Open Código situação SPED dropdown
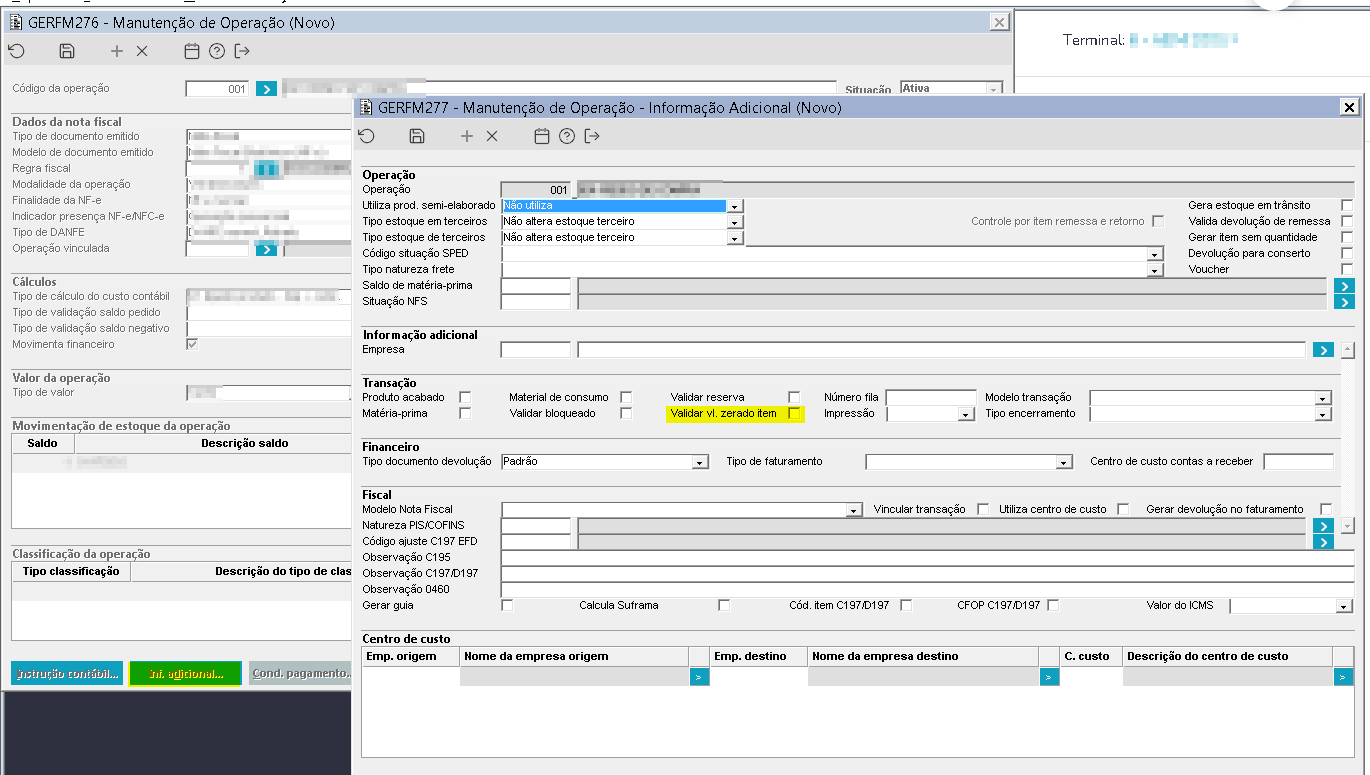Image resolution: width=1370 pixels, height=775 pixels. tap(1155, 254)
